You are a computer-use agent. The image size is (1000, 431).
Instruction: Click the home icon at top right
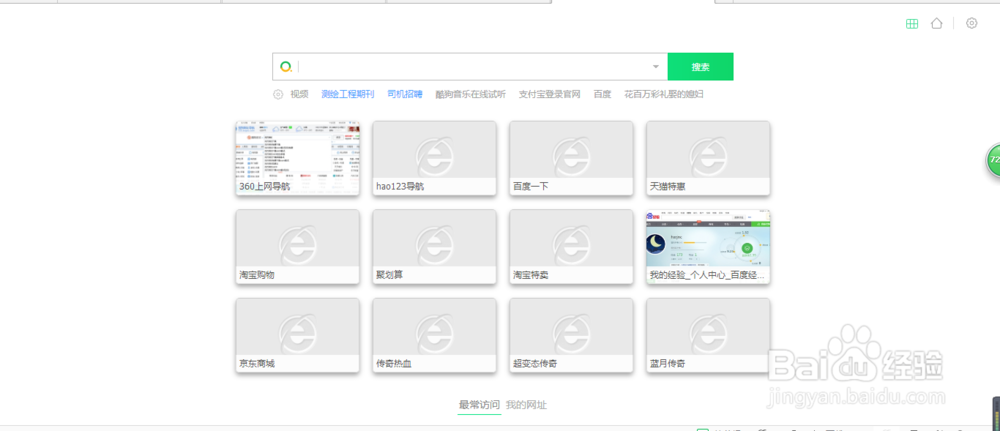pyautogui.click(x=936, y=24)
